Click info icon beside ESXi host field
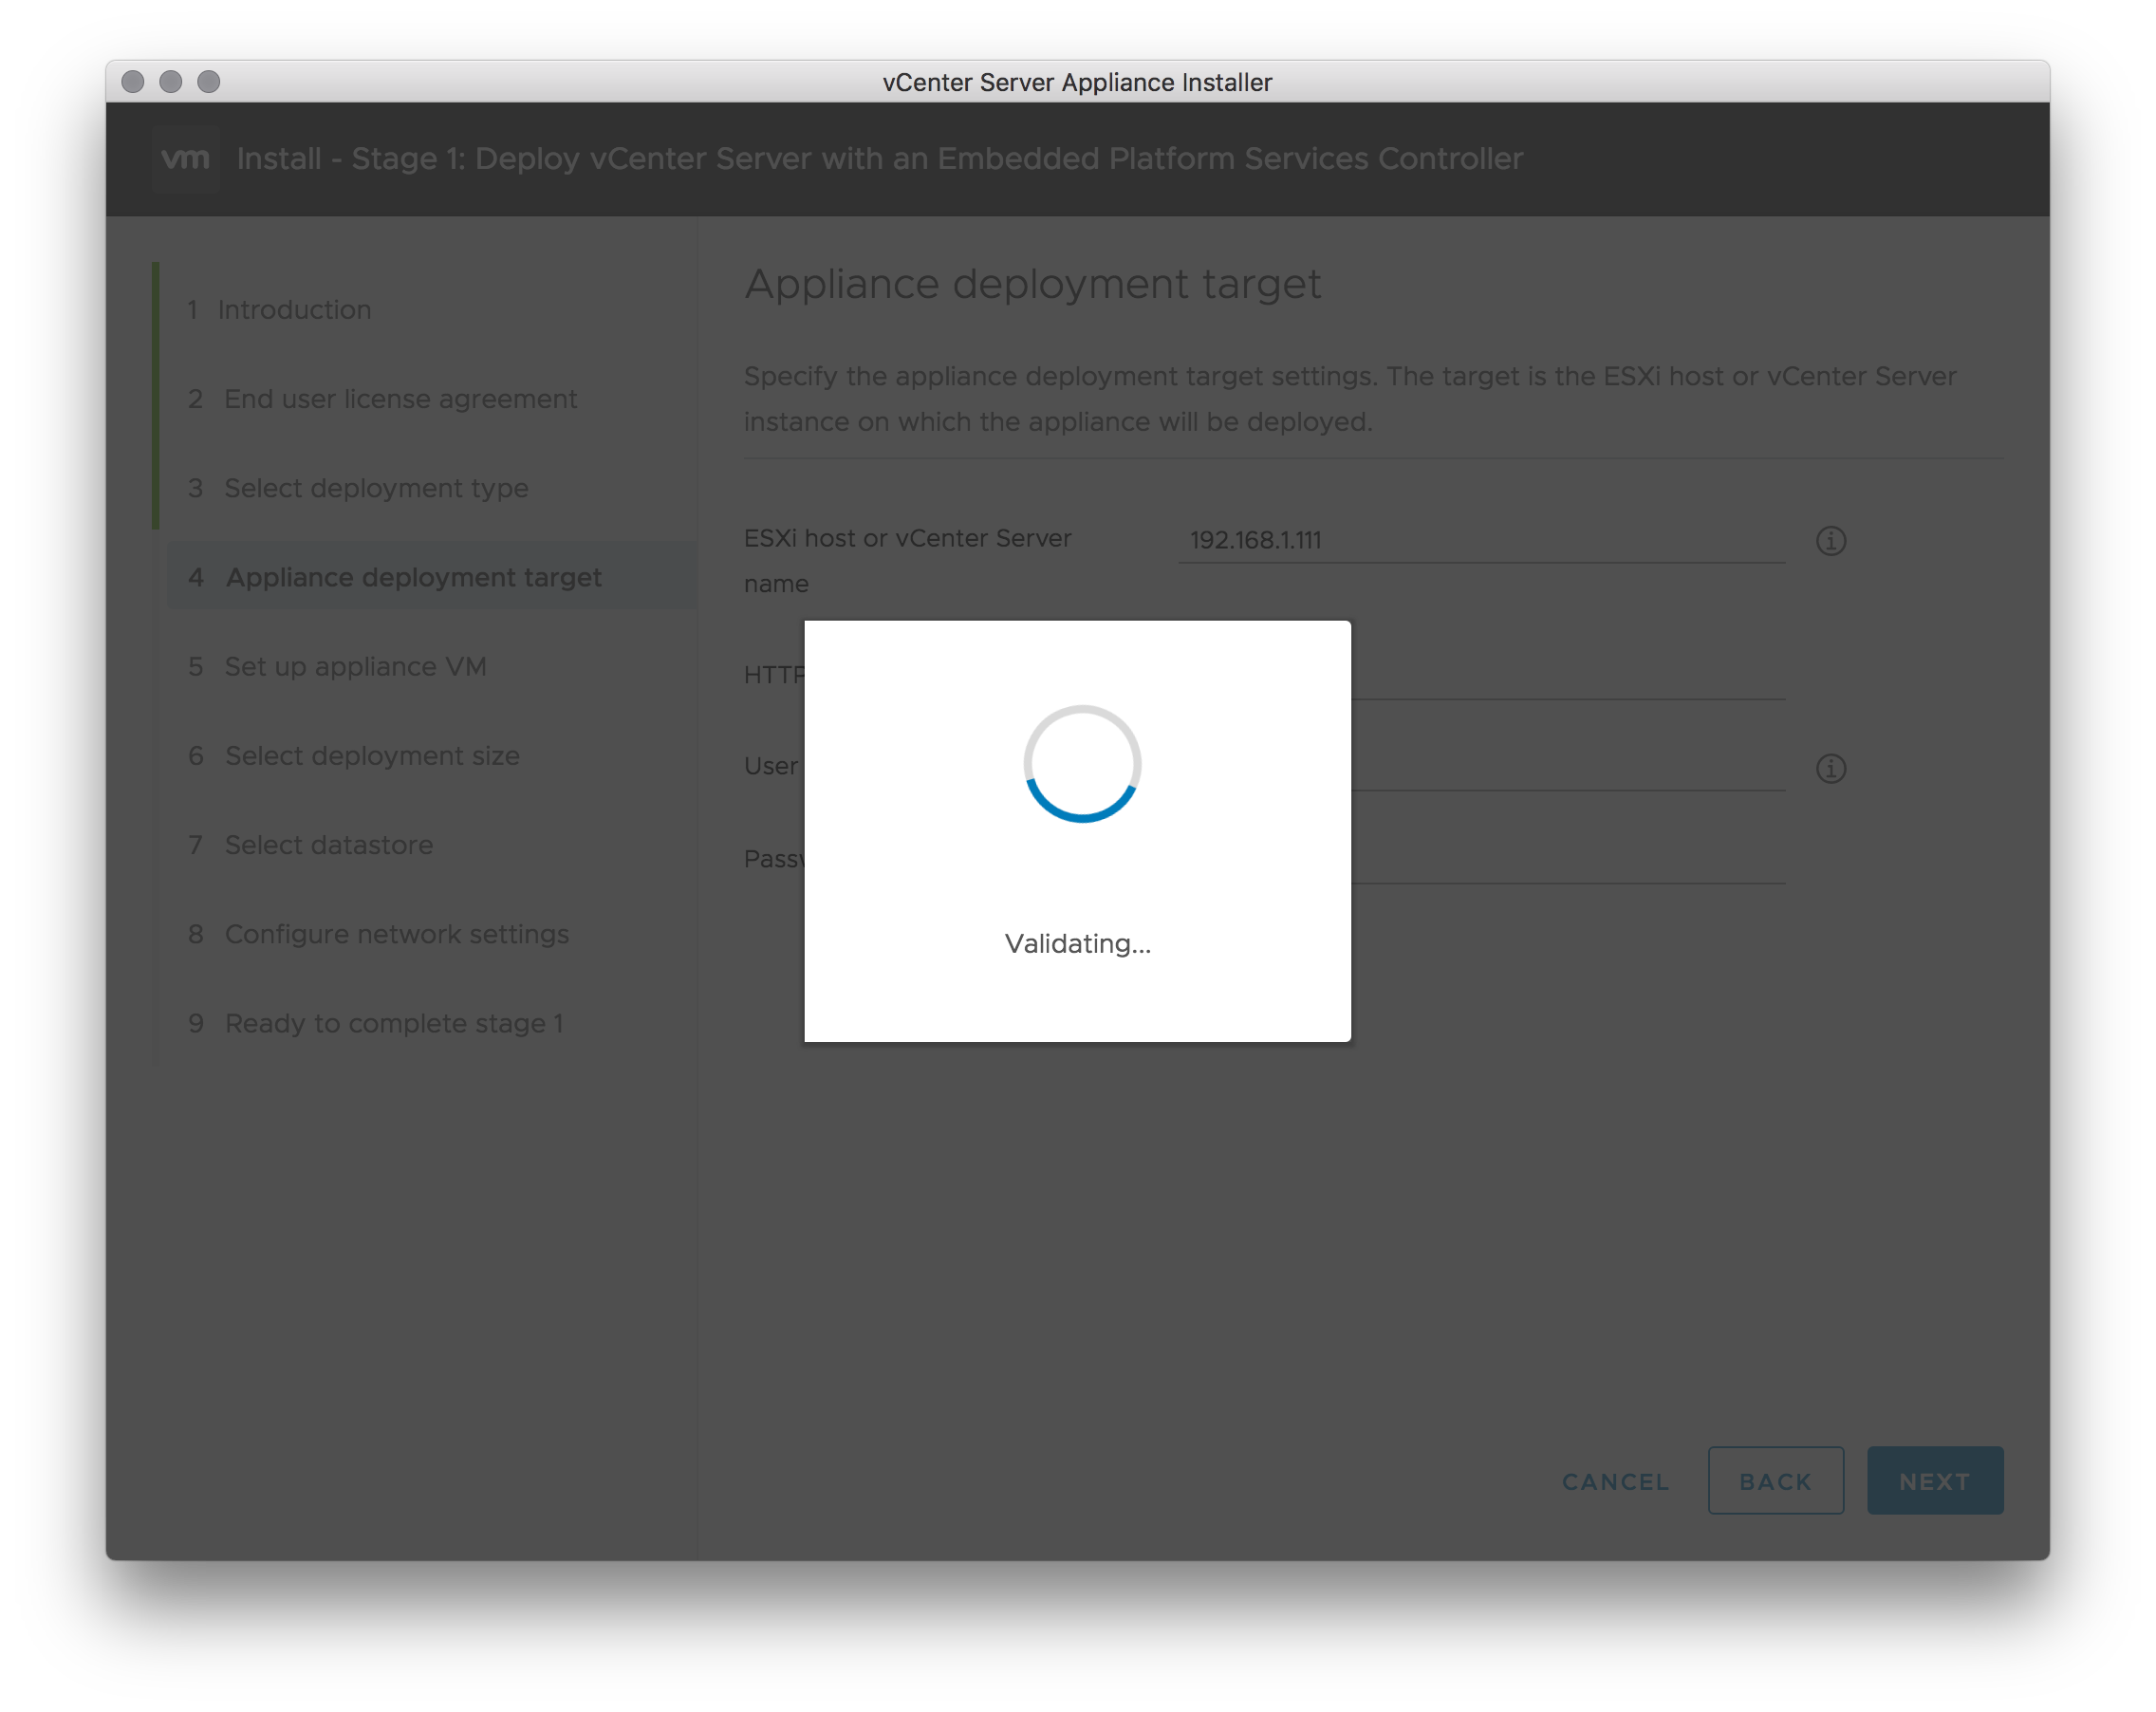This screenshot has width=2156, height=1712. pyautogui.click(x=1830, y=541)
